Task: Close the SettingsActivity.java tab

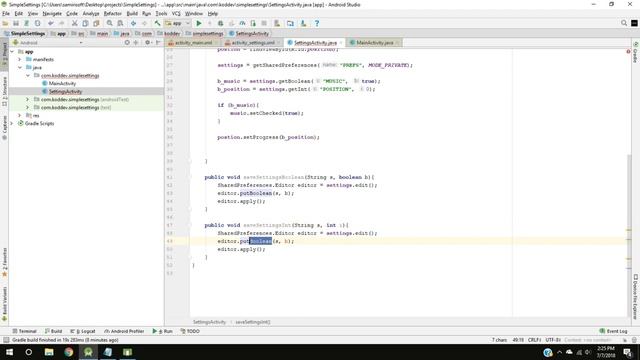Action: (341, 42)
